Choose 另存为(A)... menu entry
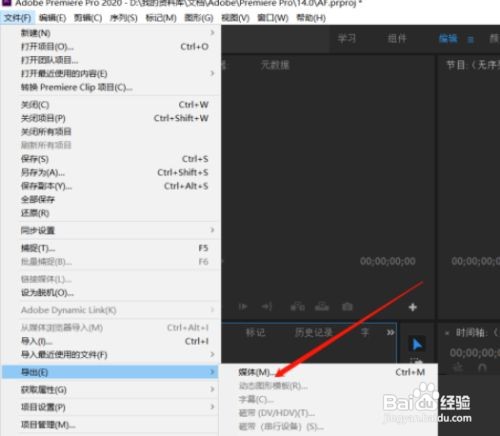Viewport: 500px width, 436px height. tap(110, 172)
